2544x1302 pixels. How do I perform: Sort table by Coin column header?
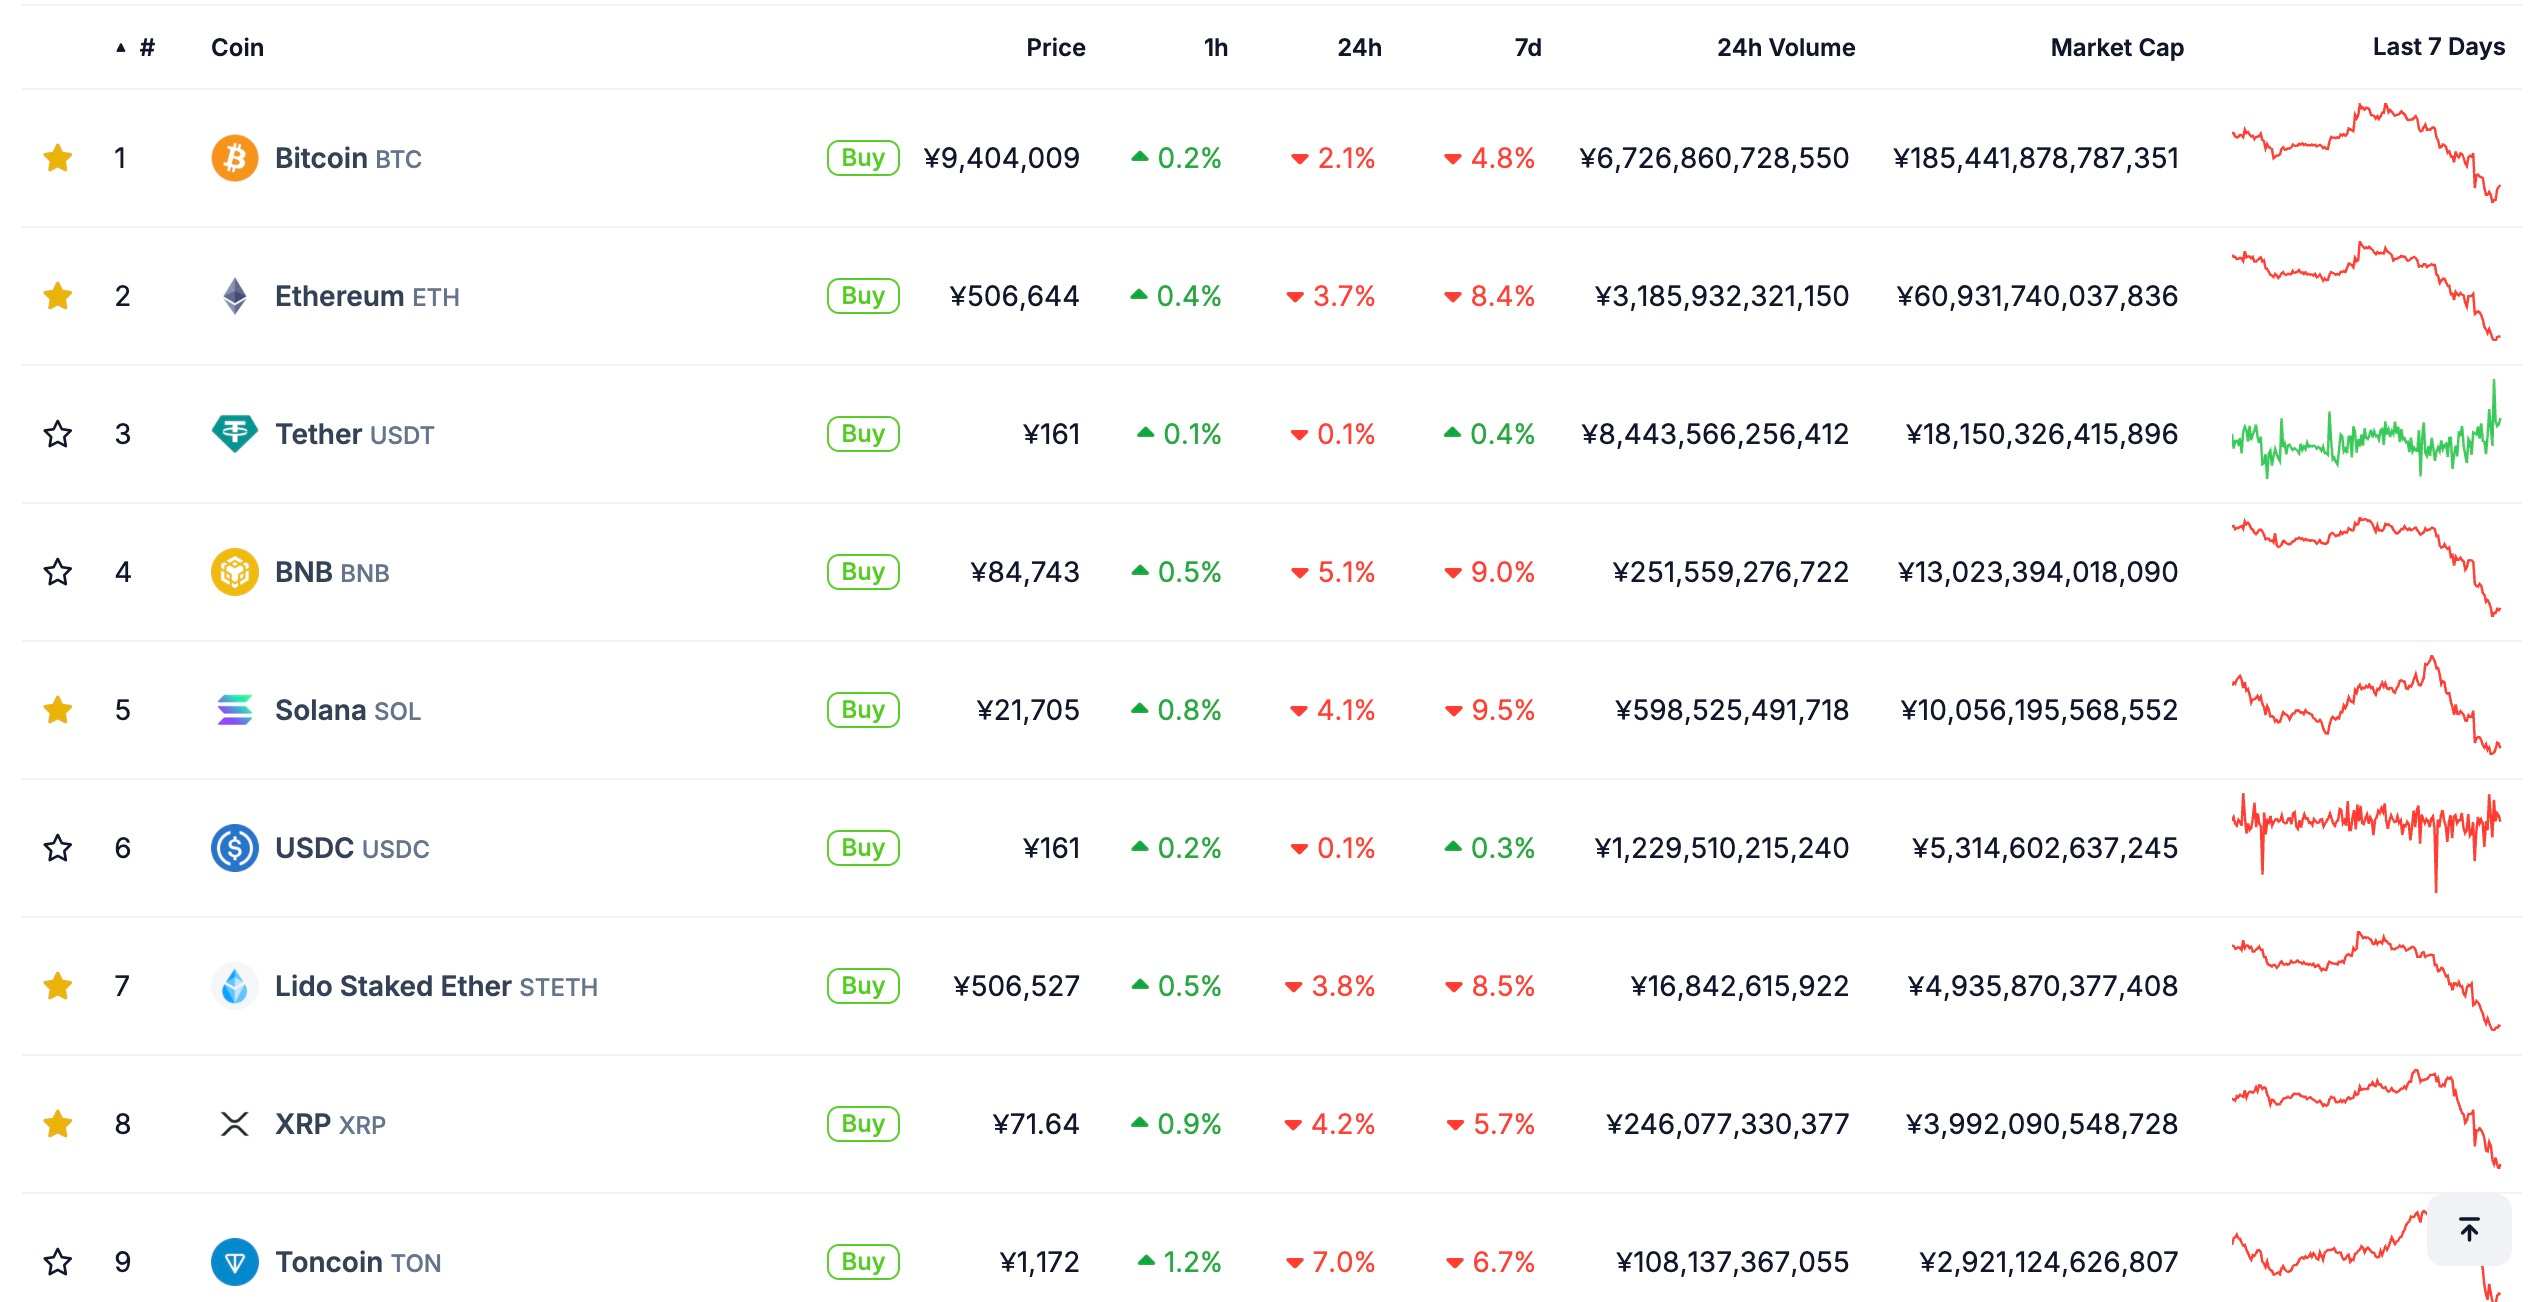pyautogui.click(x=237, y=47)
